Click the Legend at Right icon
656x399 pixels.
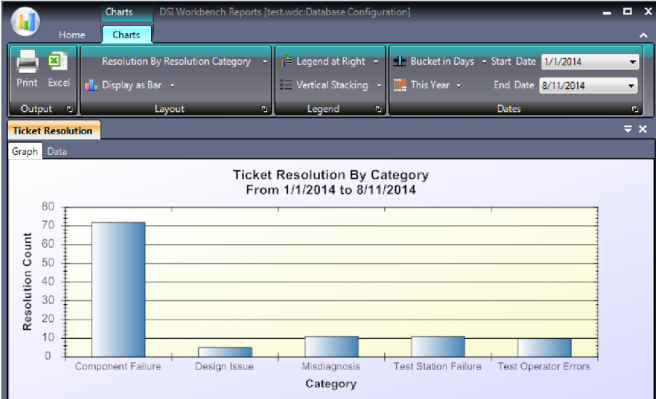[287, 61]
